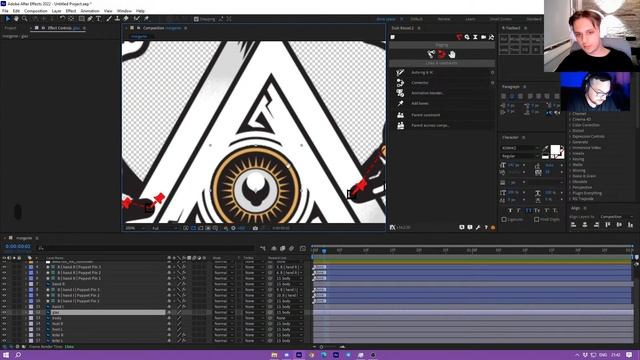The width and height of the screenshot is (640, 360).
Task: Open the composition zoom percentage dropdown
Action: [135, 228]
